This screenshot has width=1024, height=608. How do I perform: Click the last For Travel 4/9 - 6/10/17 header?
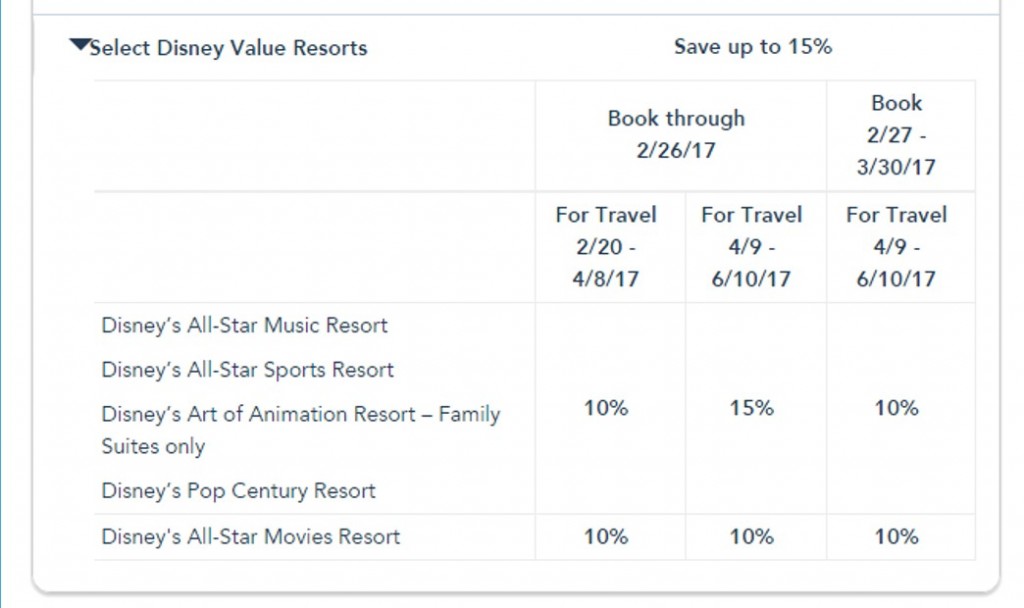[x=897, y=247]
